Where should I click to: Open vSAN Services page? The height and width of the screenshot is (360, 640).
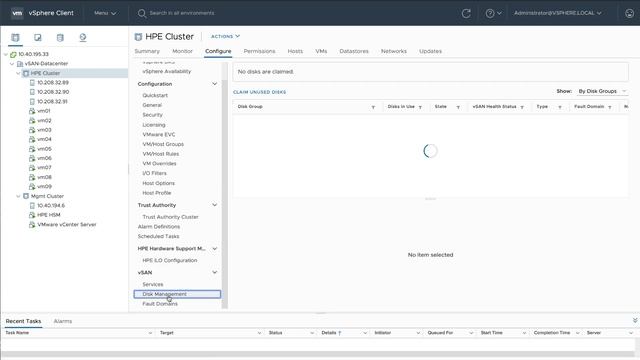pos(153,284)
